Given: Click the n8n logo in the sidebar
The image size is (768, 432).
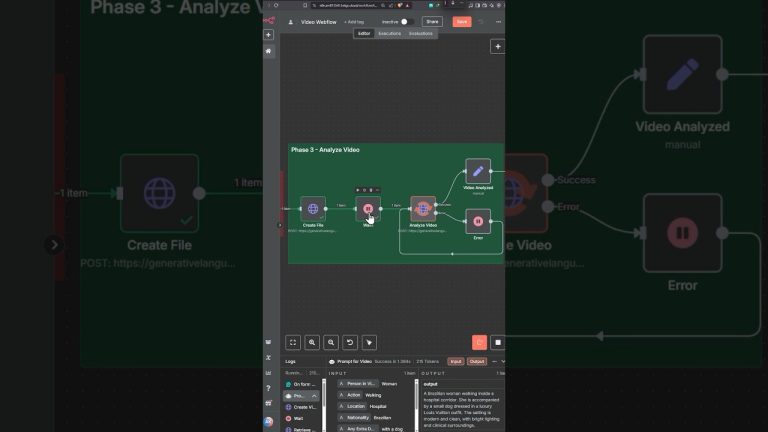Looking at the screenshot, I should click(269, 21).
